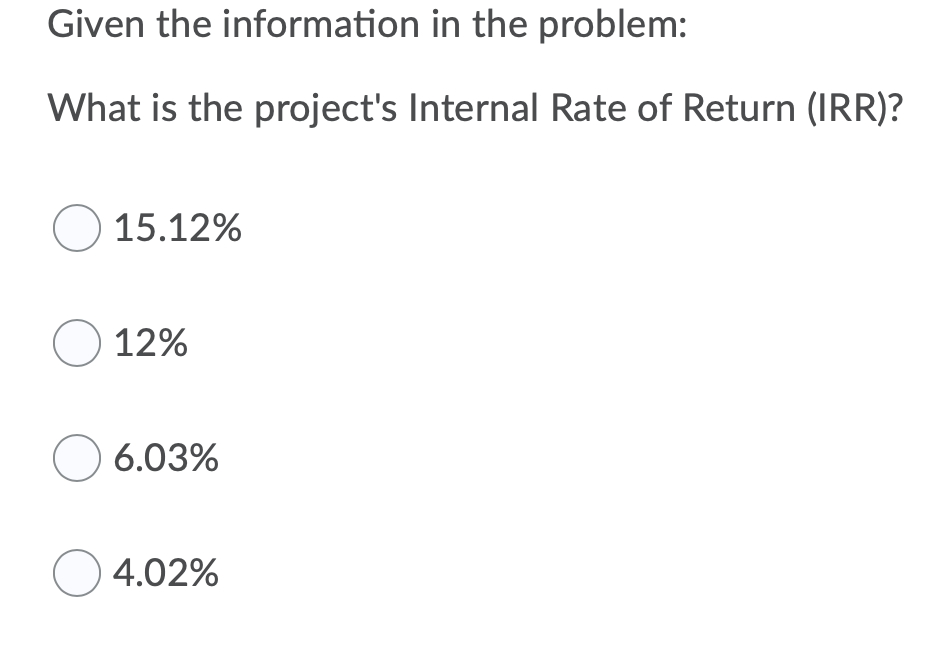Select the topmost answer circle
The width and height of the screenshot is (948, 656).
click(x=76, y=229)
